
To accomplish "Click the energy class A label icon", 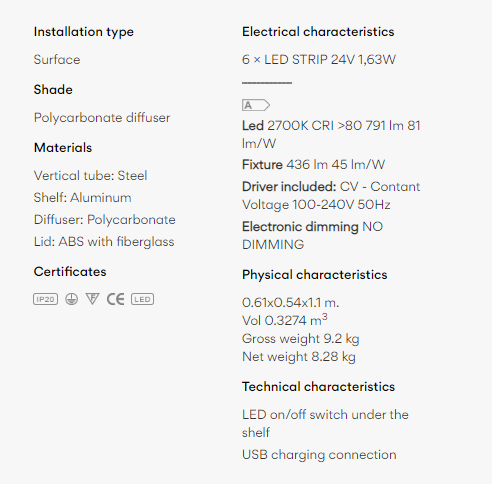I will [256, 105].
